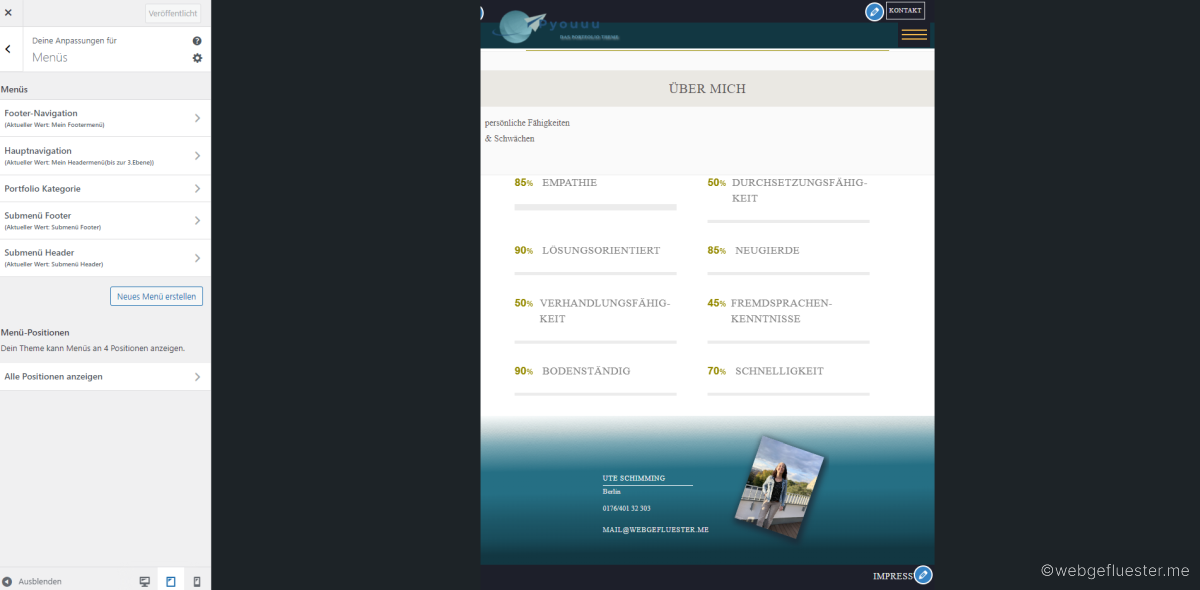Click the Ausblenden collapse arrow icon
This screenshot has height=590, width=1200.
point(7,581)
